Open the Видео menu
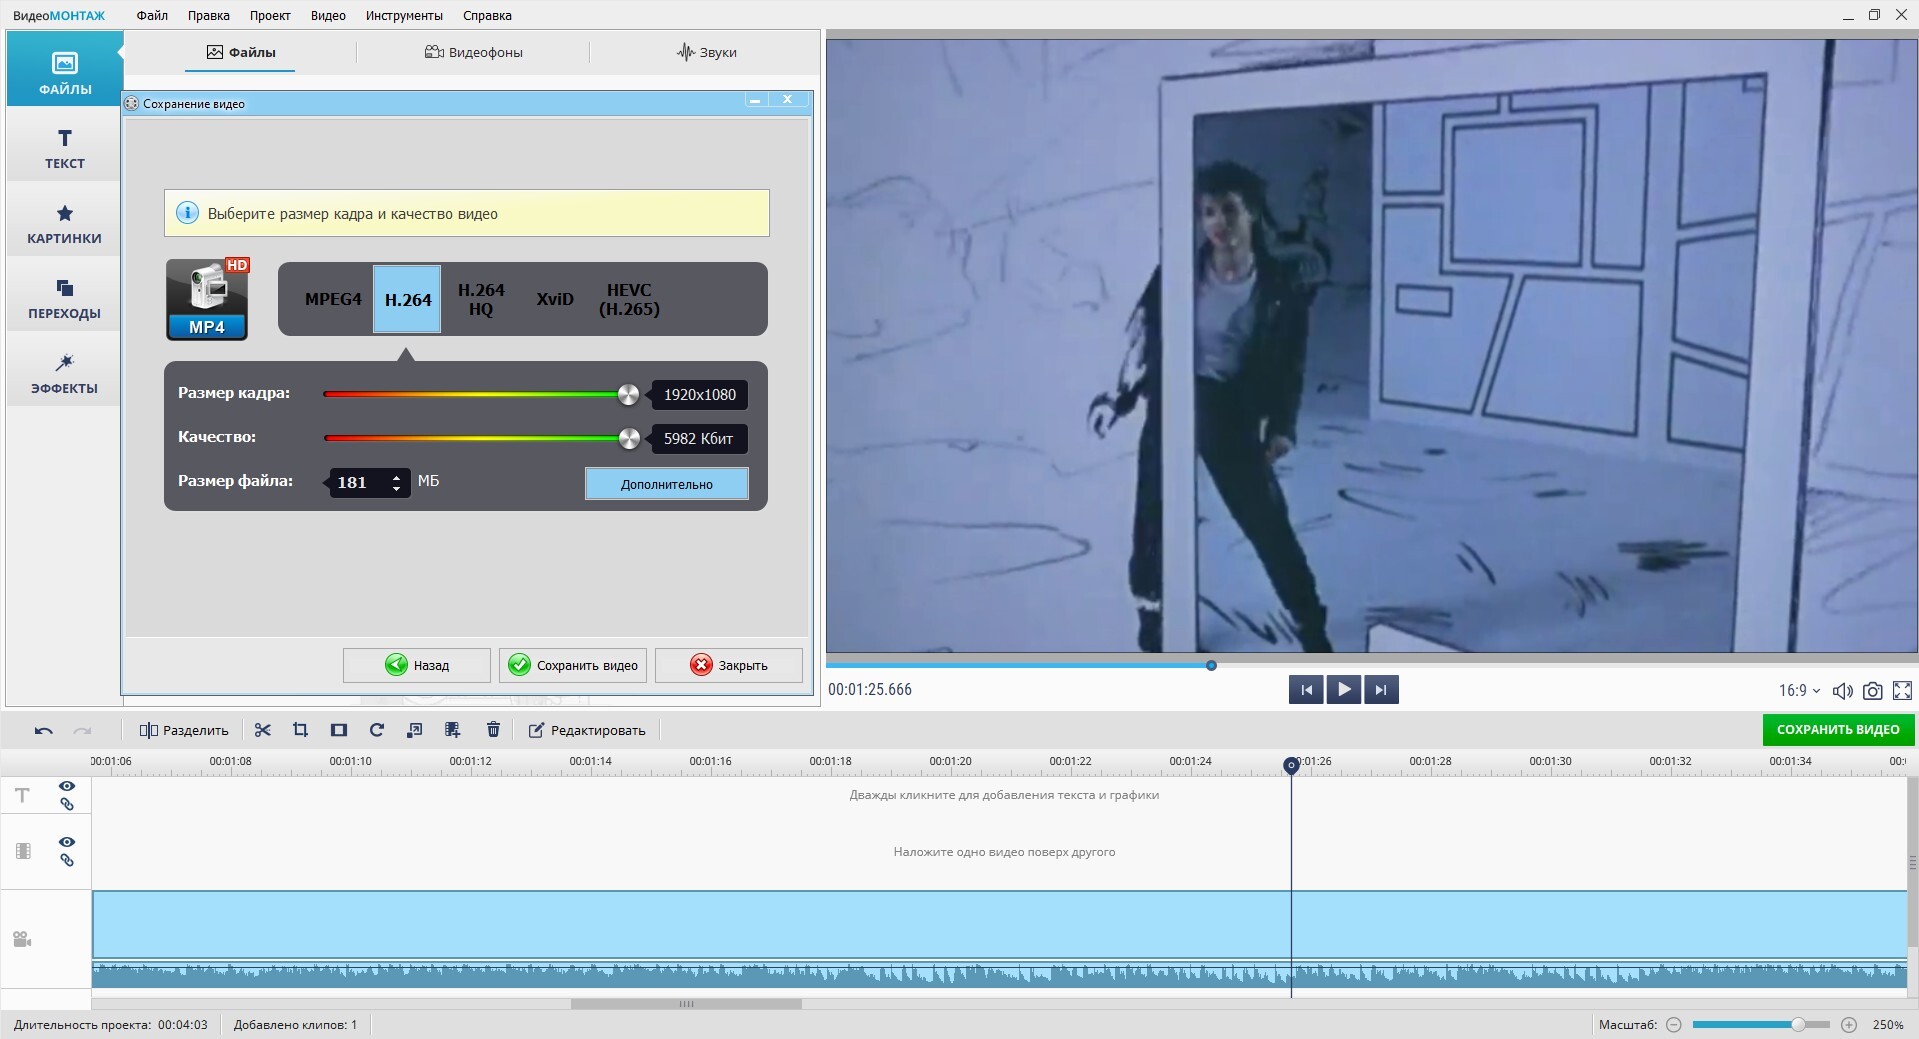The height and width of the screenshot is (1039, 1919). tap(328, 15)
